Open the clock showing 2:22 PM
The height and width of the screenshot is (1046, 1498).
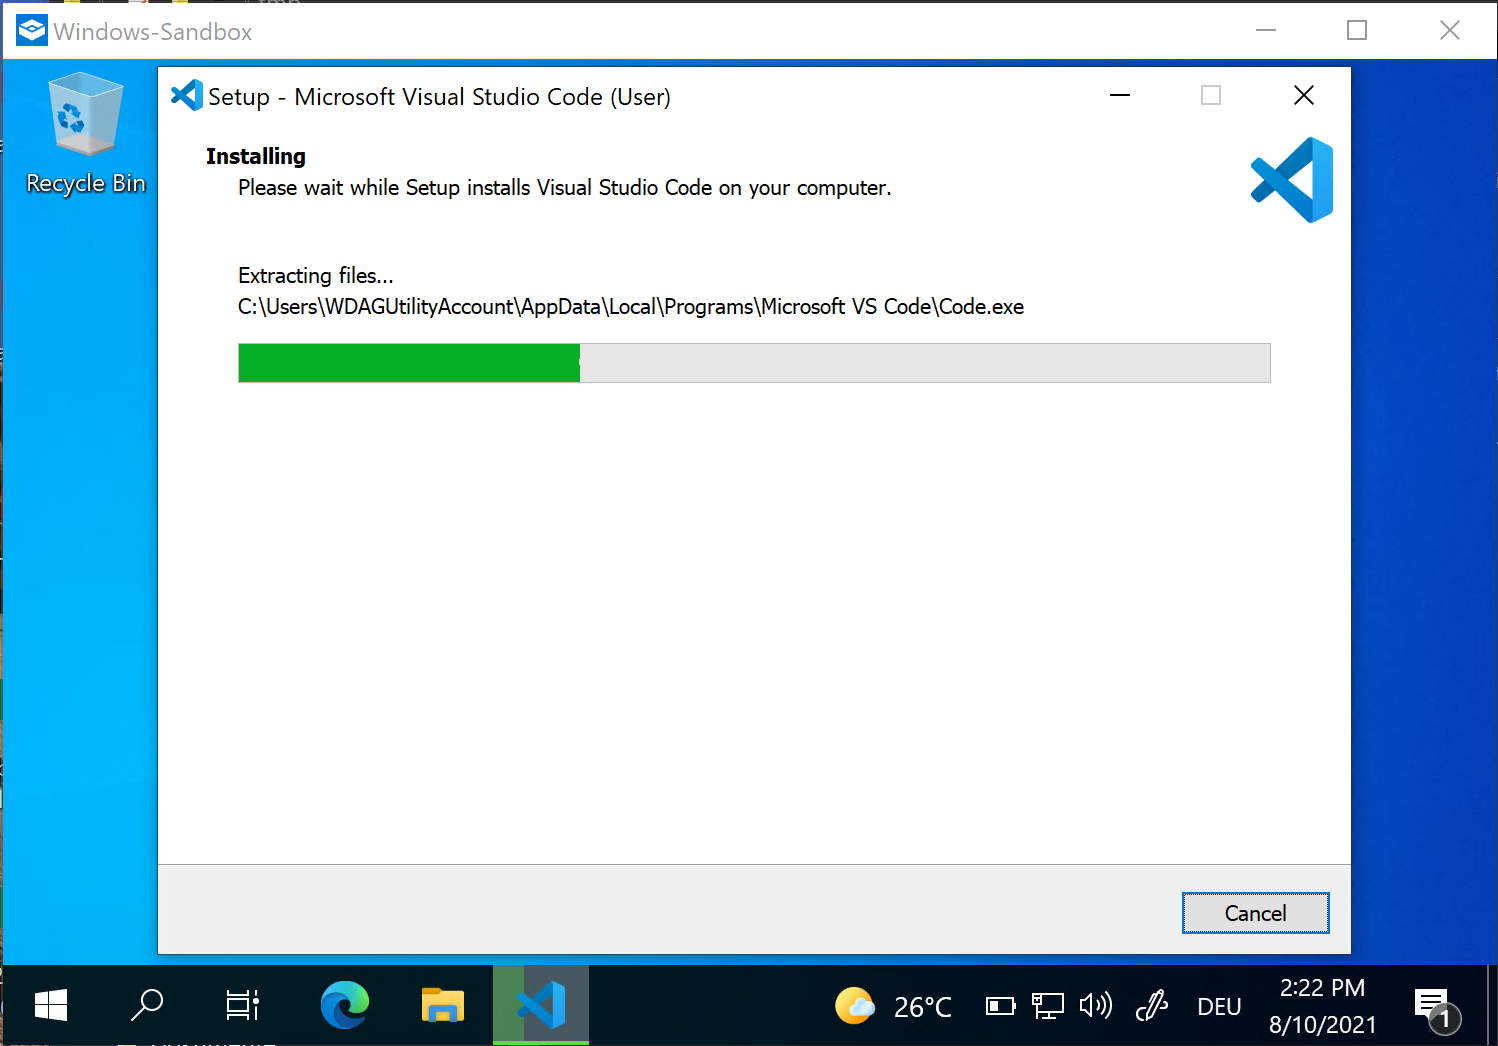1322,1006
